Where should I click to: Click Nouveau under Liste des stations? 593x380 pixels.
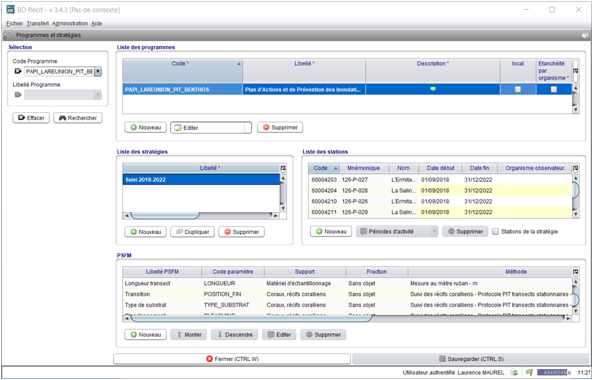click(331, 231)
